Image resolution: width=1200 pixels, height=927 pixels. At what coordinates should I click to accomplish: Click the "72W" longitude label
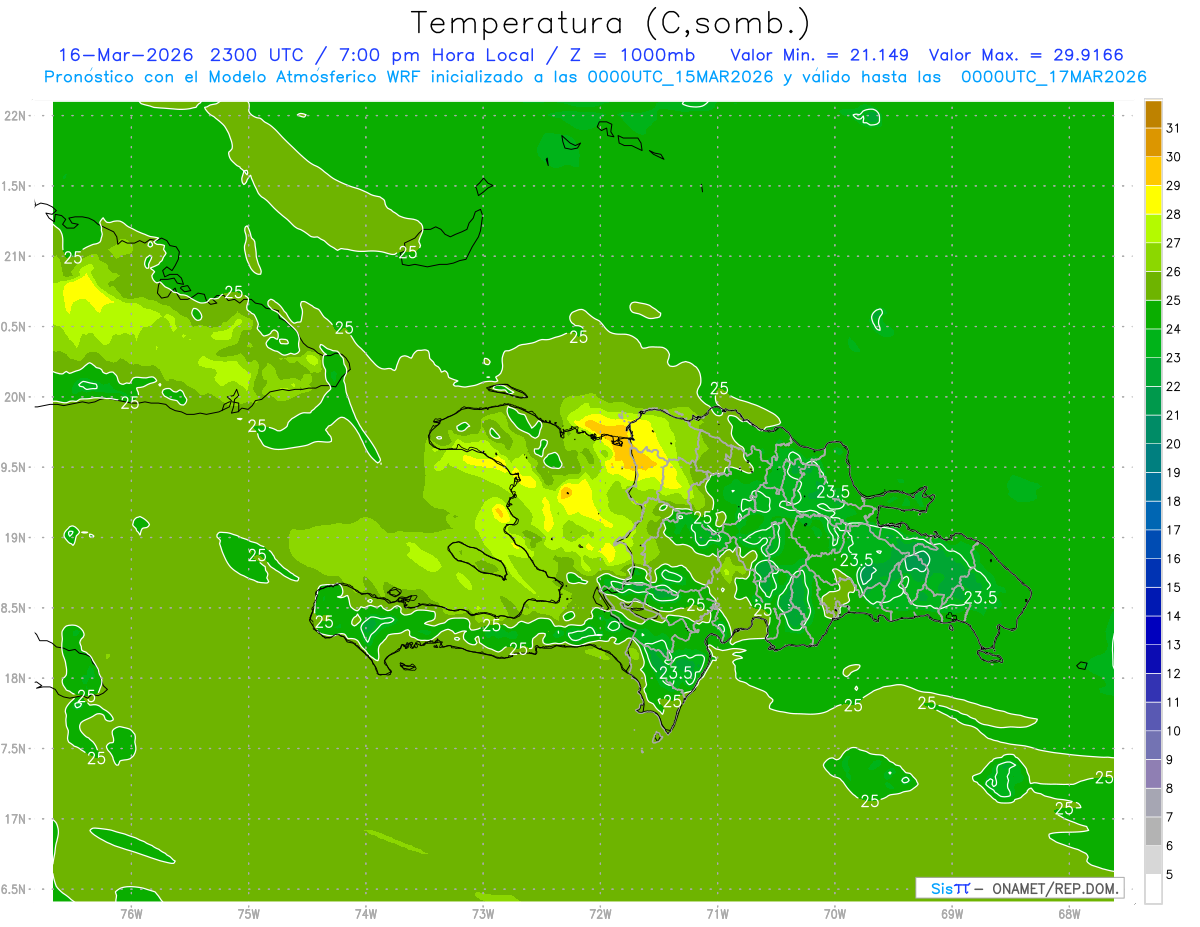[x=600, y=913]
